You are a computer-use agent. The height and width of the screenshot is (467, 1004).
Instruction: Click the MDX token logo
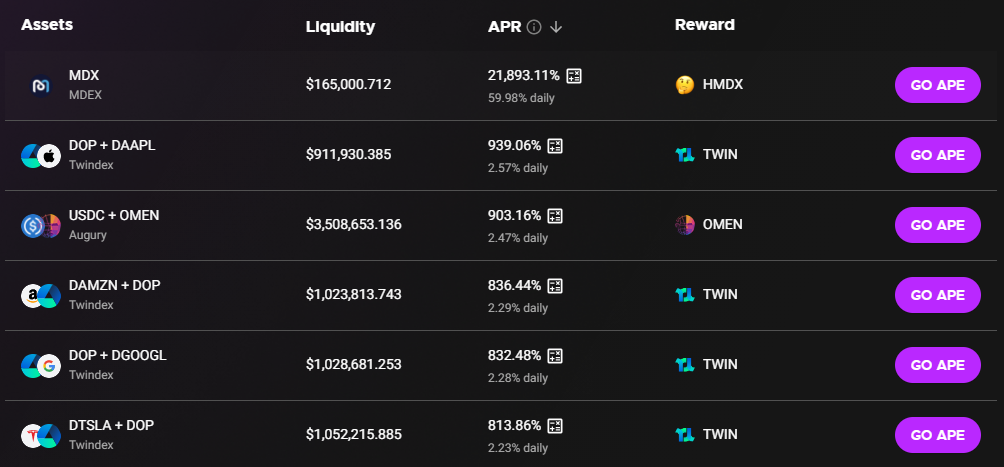41,85
